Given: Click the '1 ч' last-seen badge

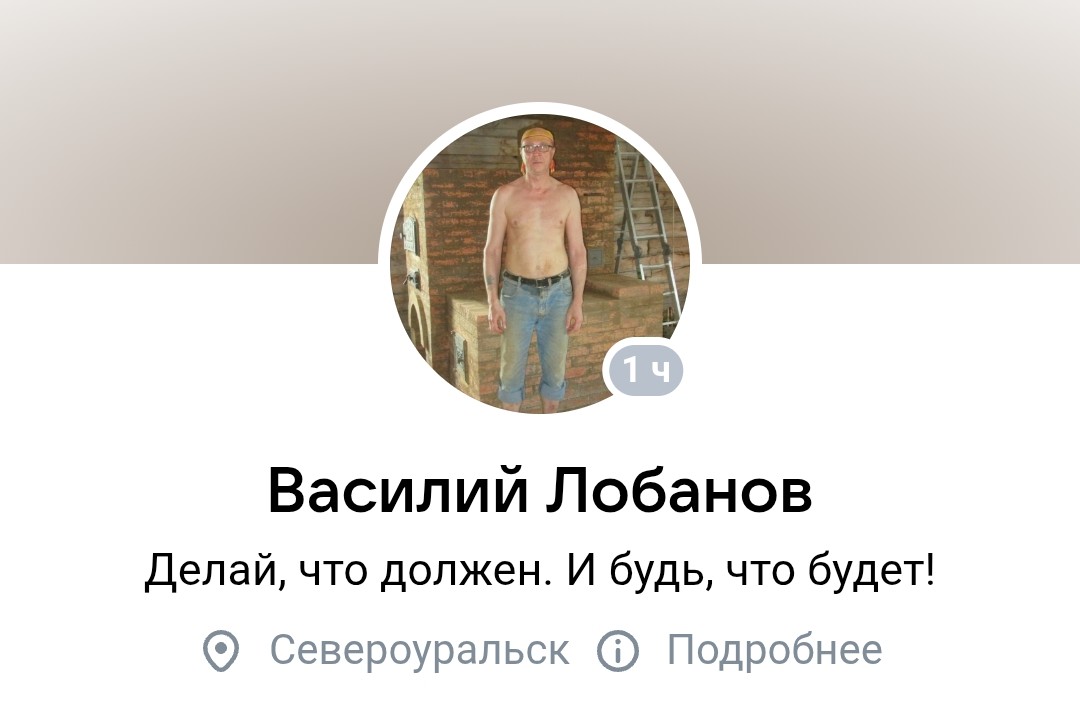Looking at the screenshot, I should click(645, 371).
